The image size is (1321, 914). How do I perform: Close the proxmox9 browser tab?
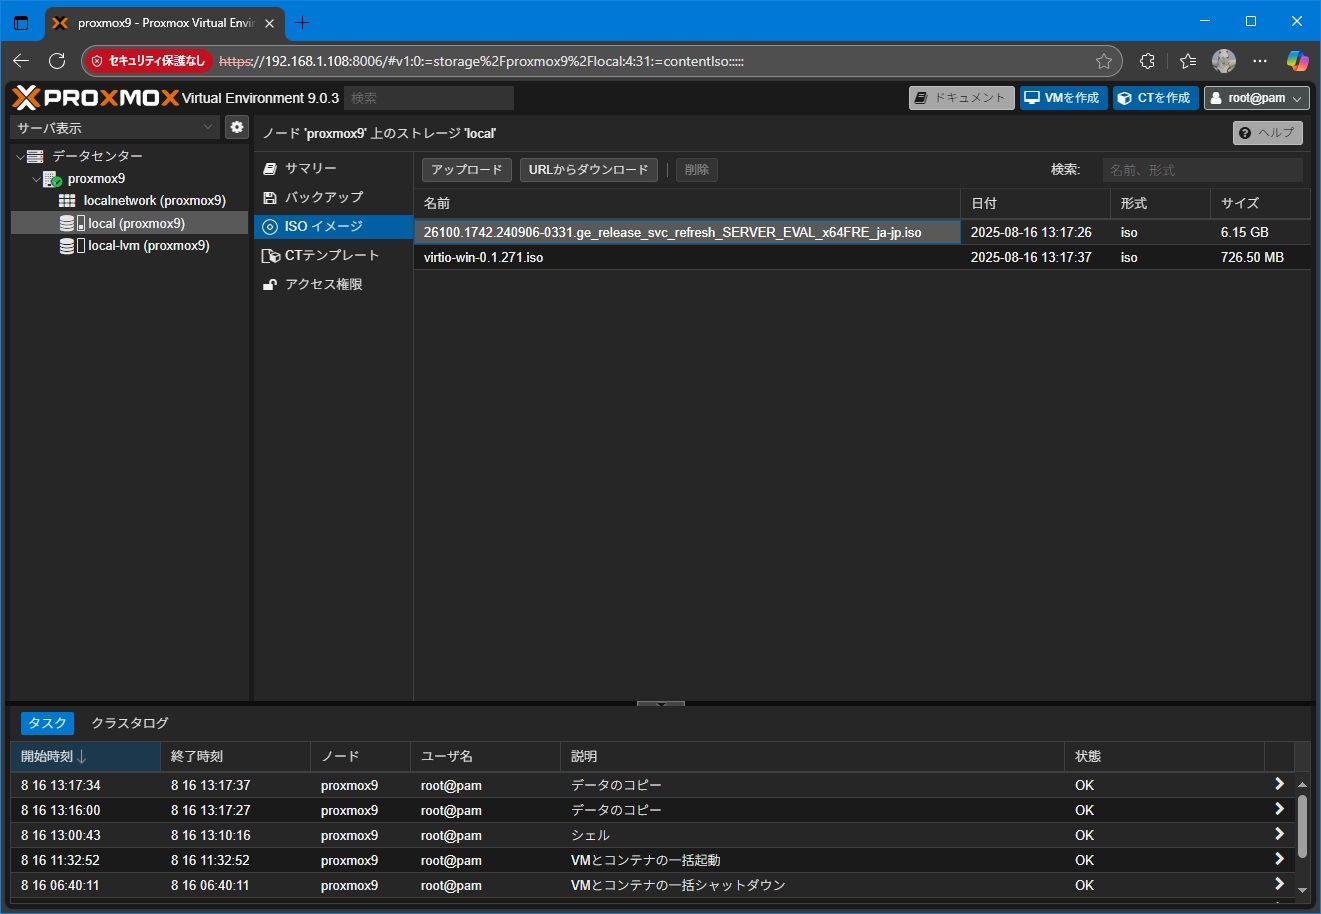[x=269, y=23]
